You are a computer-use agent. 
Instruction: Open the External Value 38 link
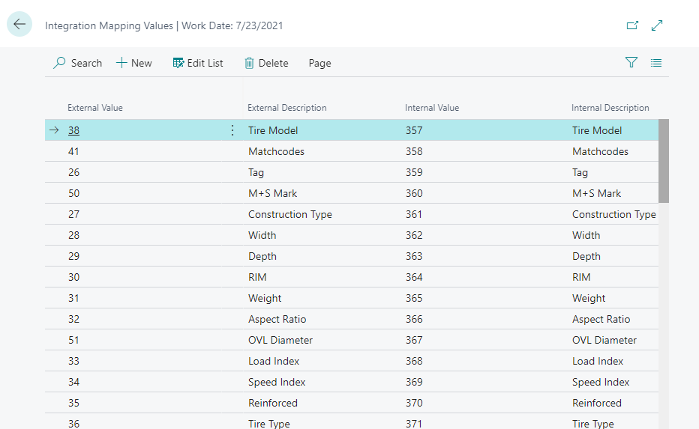point(74,130)
